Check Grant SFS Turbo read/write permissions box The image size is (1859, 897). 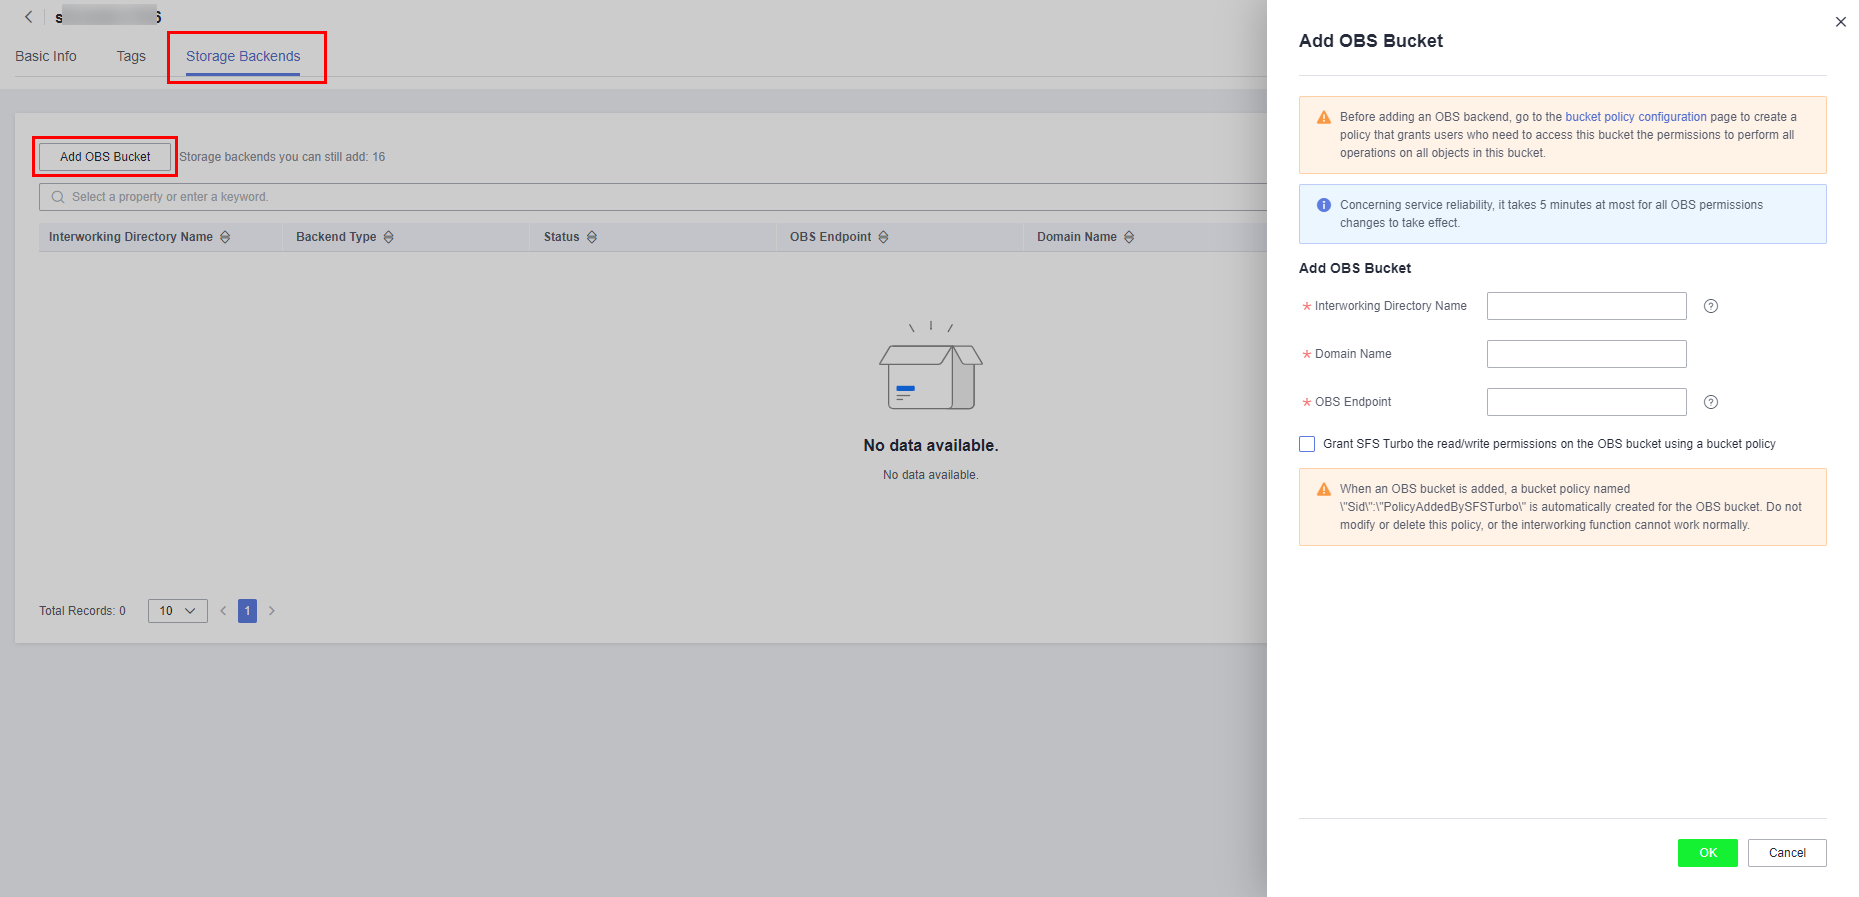point(1307,444)
